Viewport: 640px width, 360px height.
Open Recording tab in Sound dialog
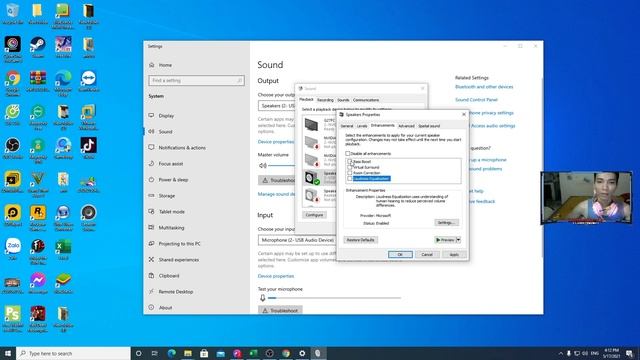click(325, 100)
